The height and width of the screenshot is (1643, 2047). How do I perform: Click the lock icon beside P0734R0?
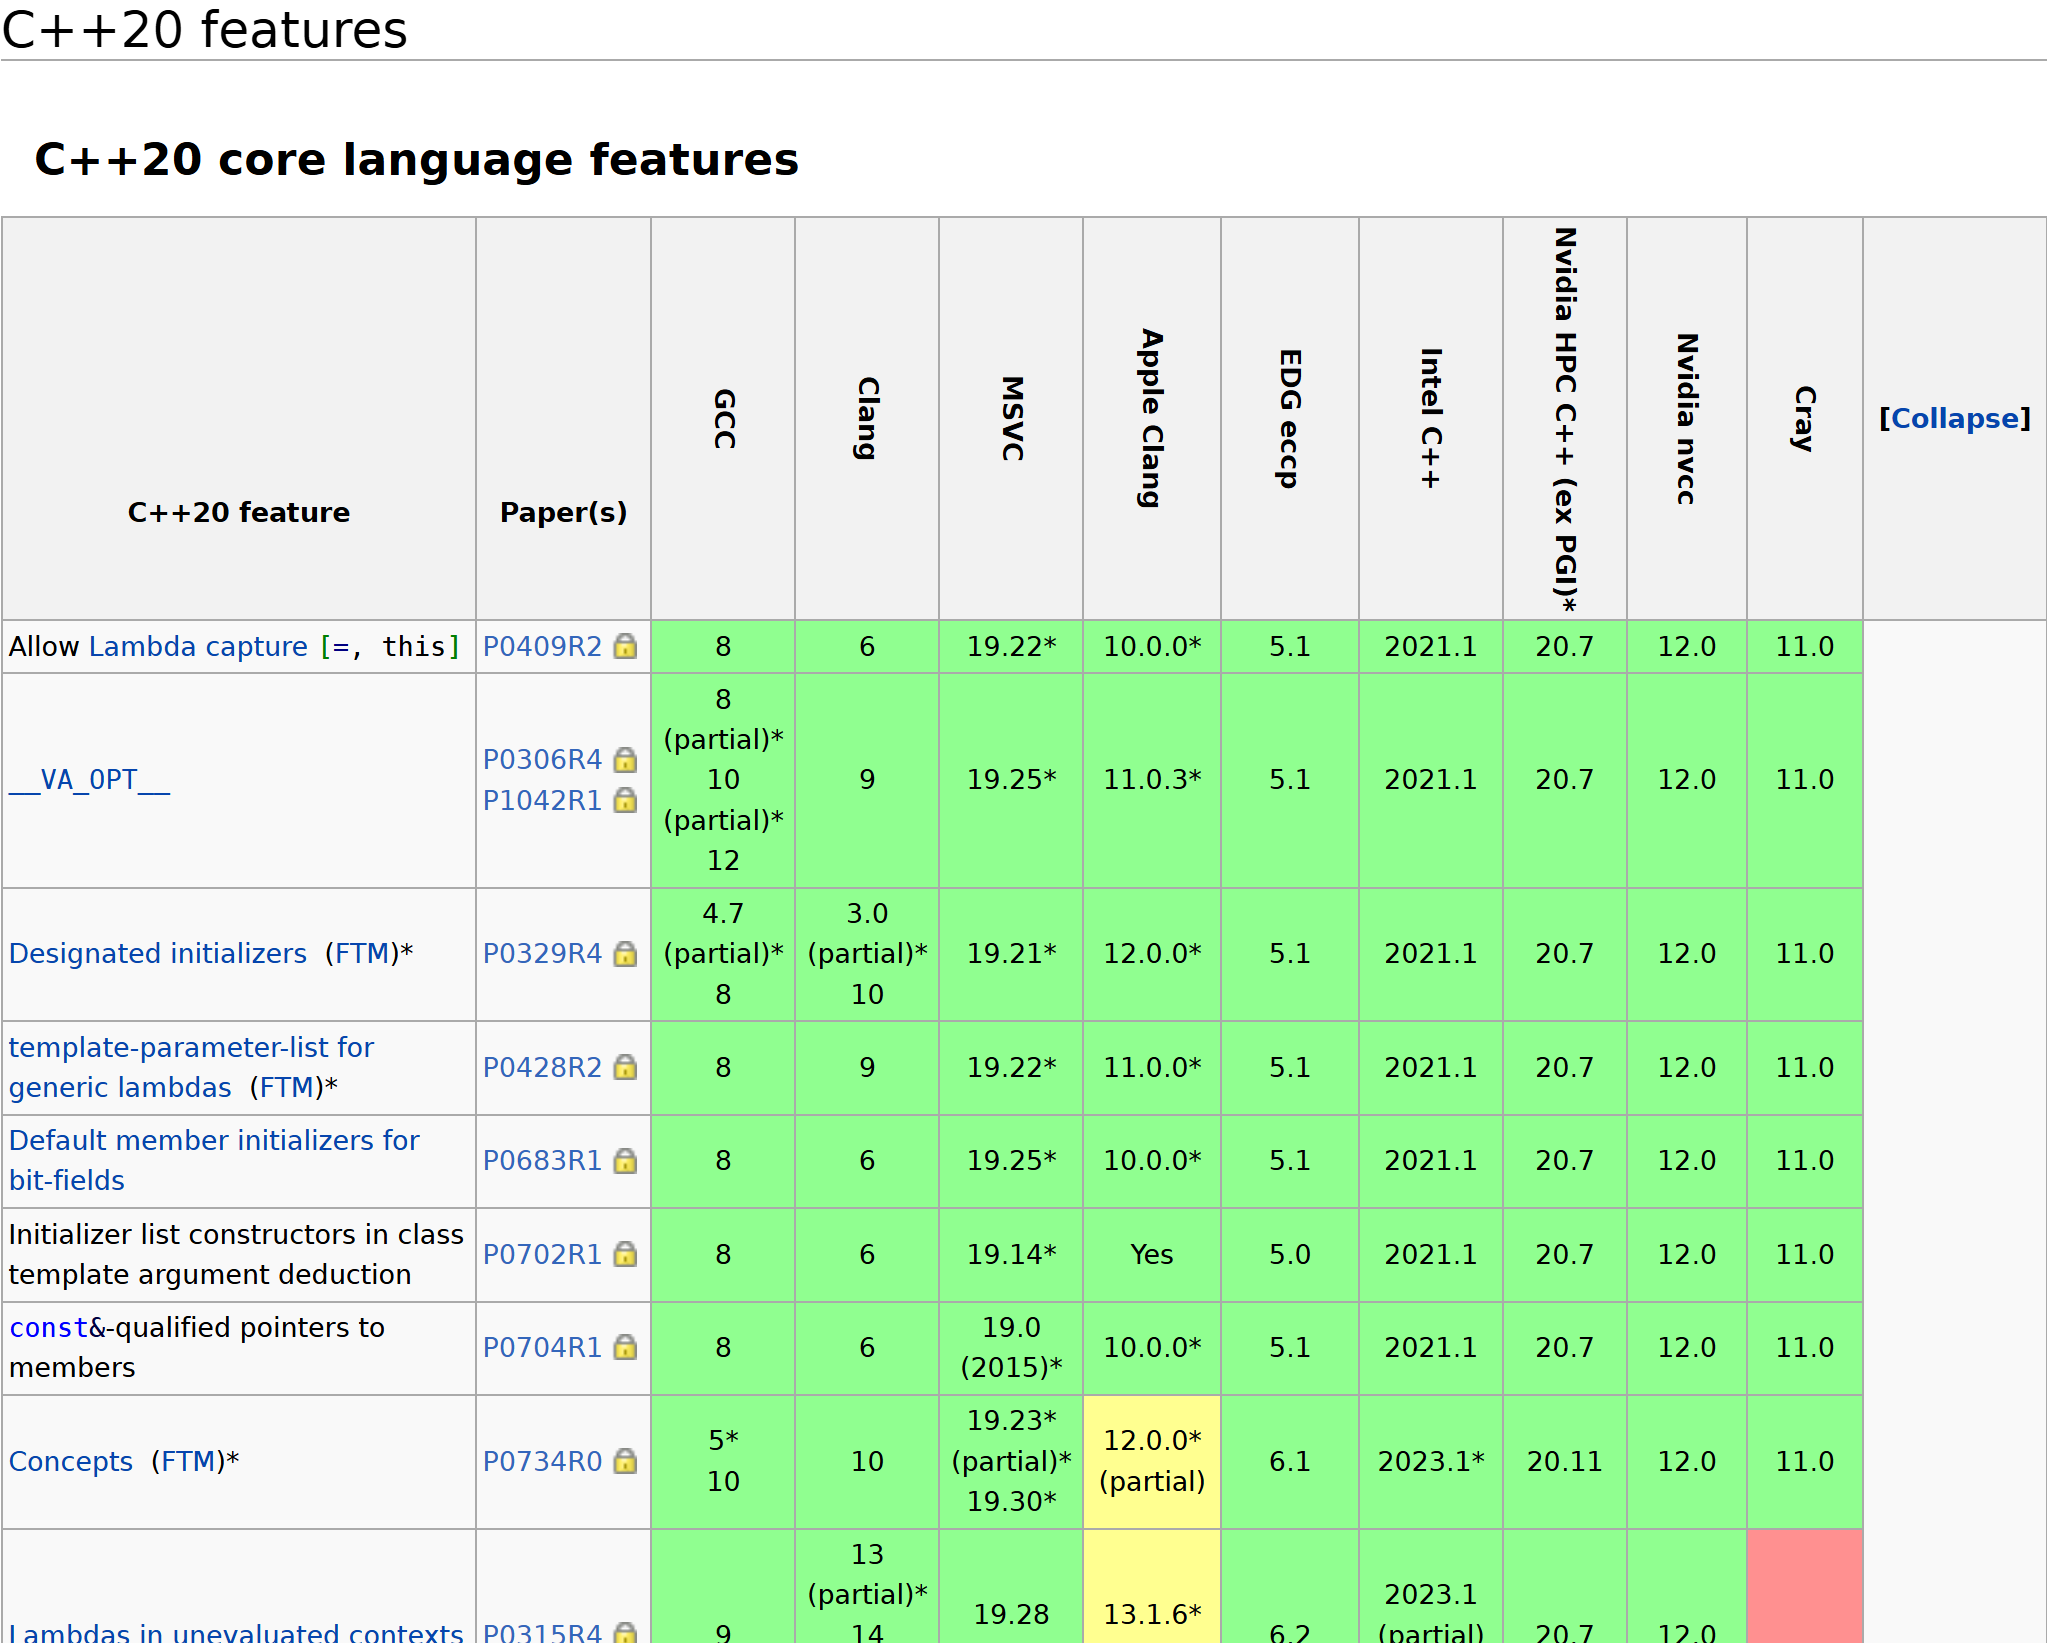pos(625,1461)
